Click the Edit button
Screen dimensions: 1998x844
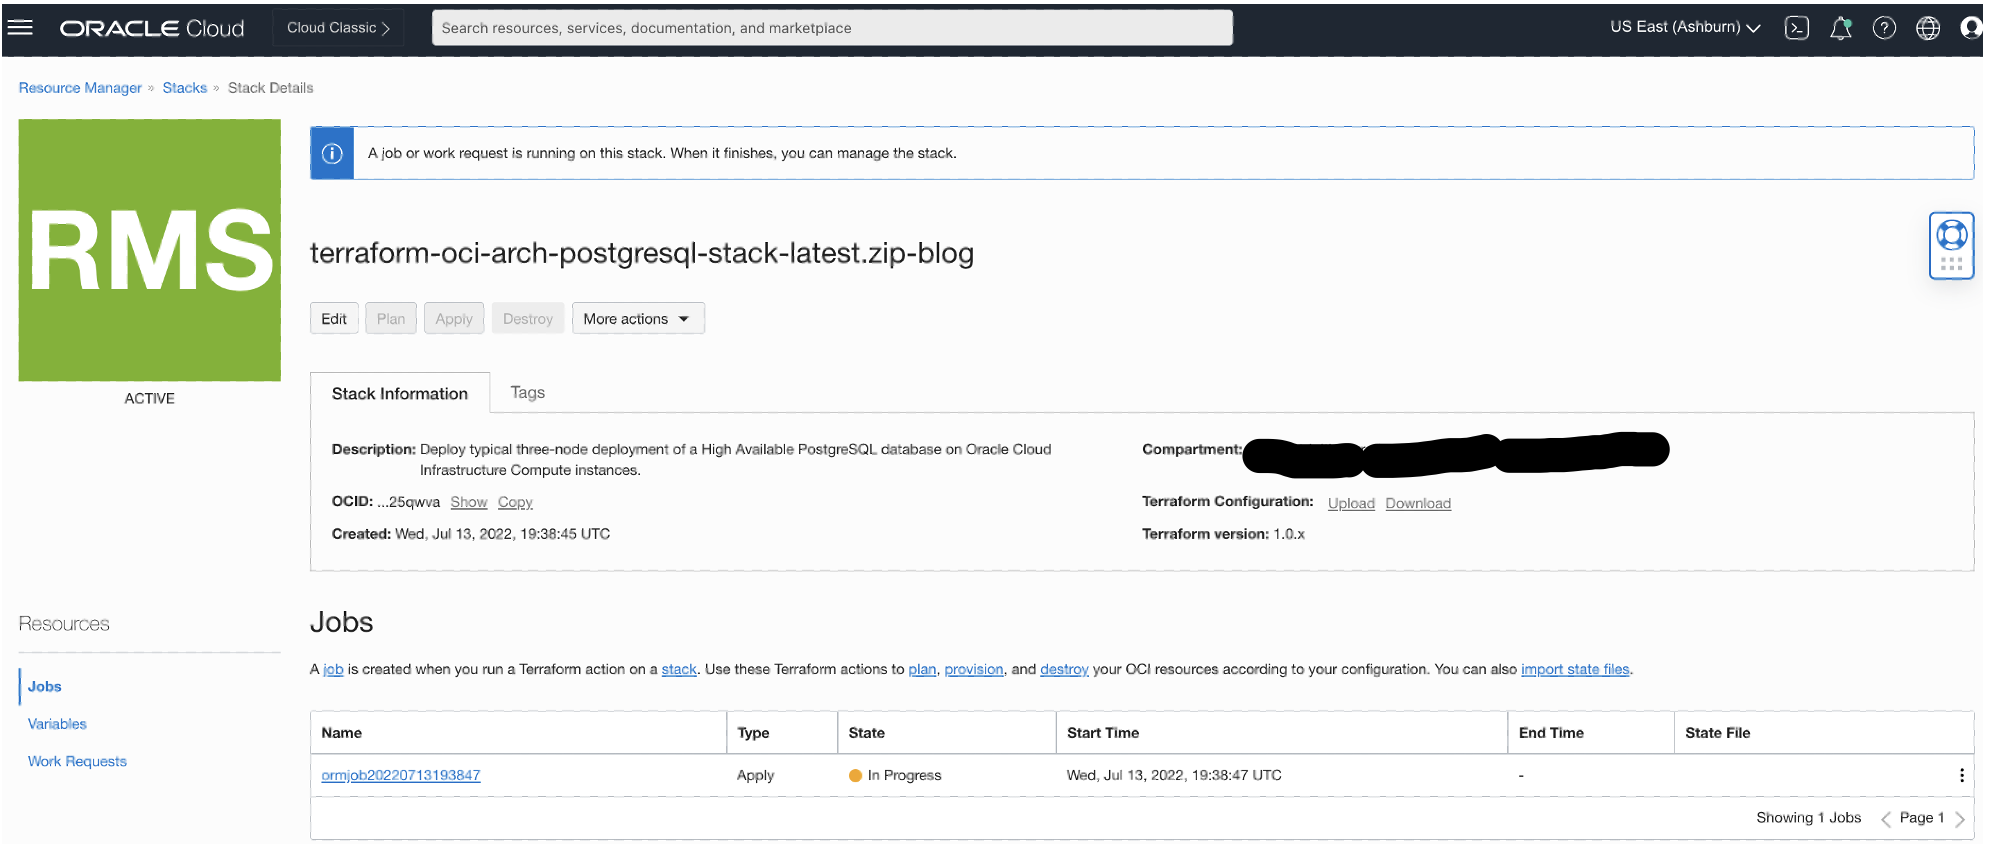point(334,319)
